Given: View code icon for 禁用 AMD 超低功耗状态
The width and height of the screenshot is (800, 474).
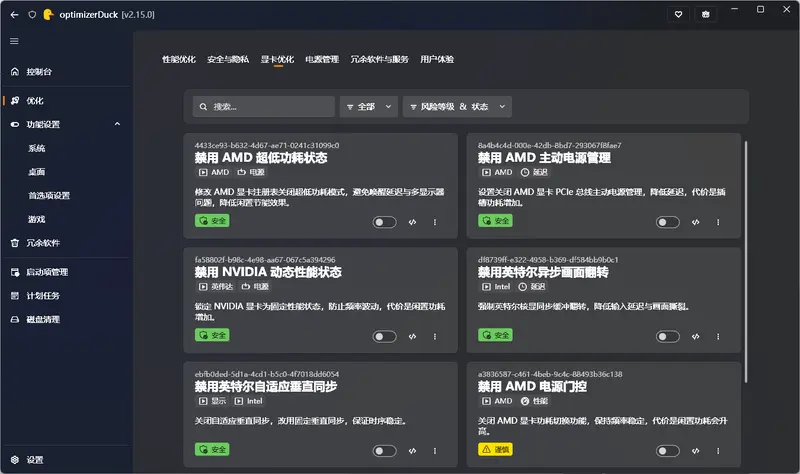Looking at the screenshot, I should coord(412,222).
